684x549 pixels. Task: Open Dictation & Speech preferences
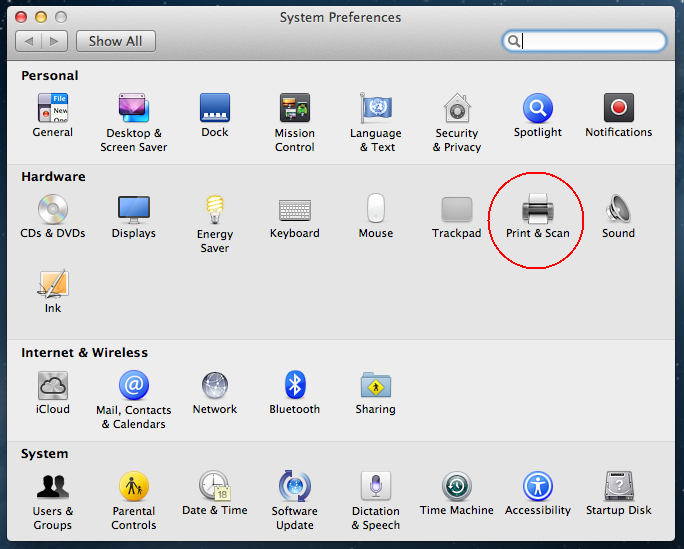pos(376,487)
